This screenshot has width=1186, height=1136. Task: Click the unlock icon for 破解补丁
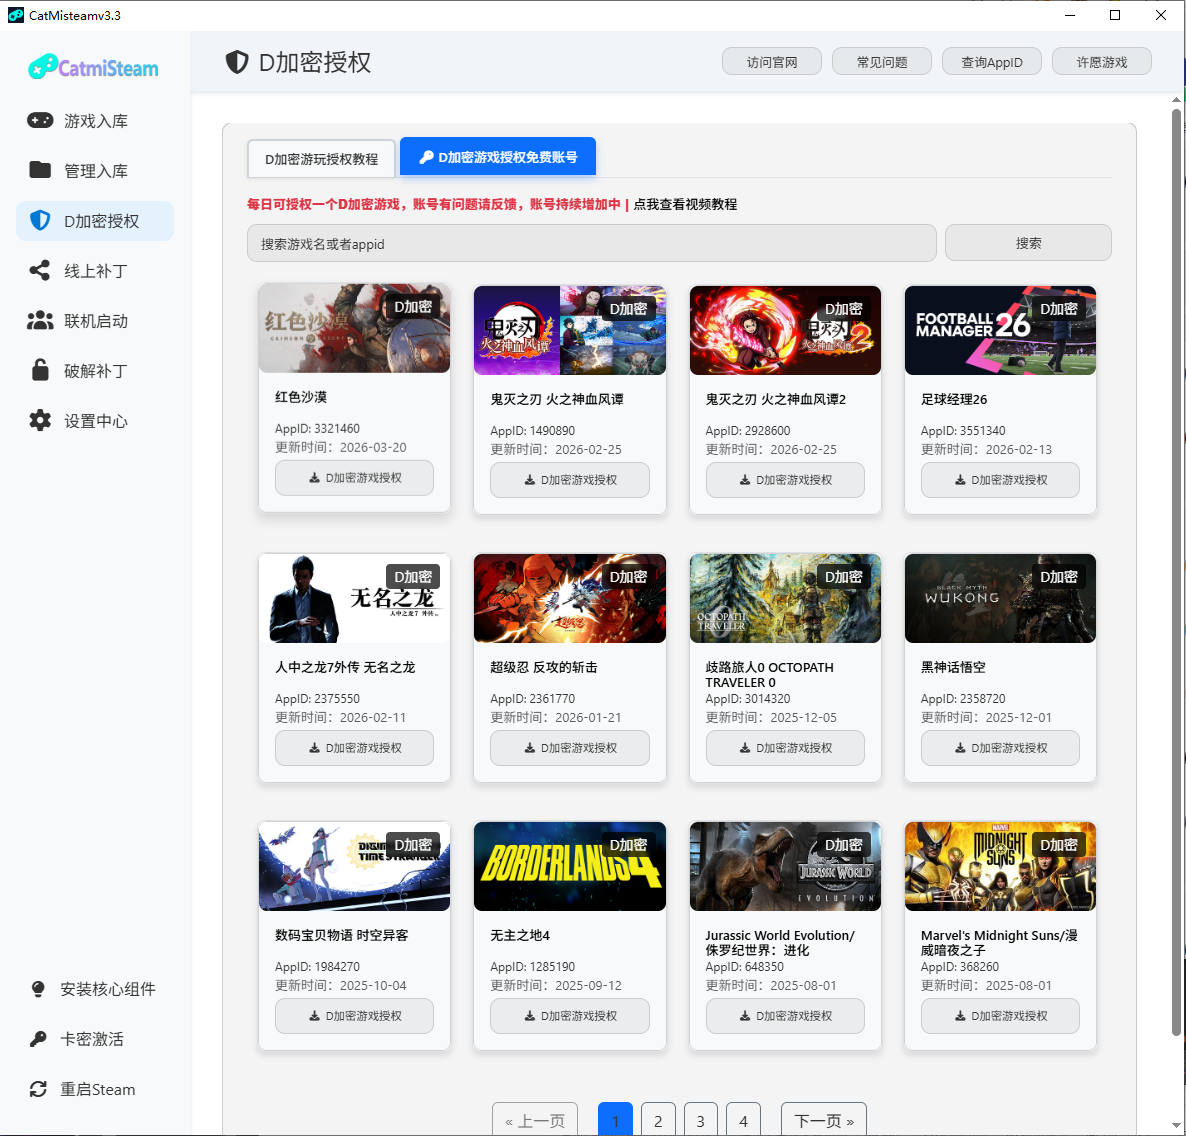[40, 370]
